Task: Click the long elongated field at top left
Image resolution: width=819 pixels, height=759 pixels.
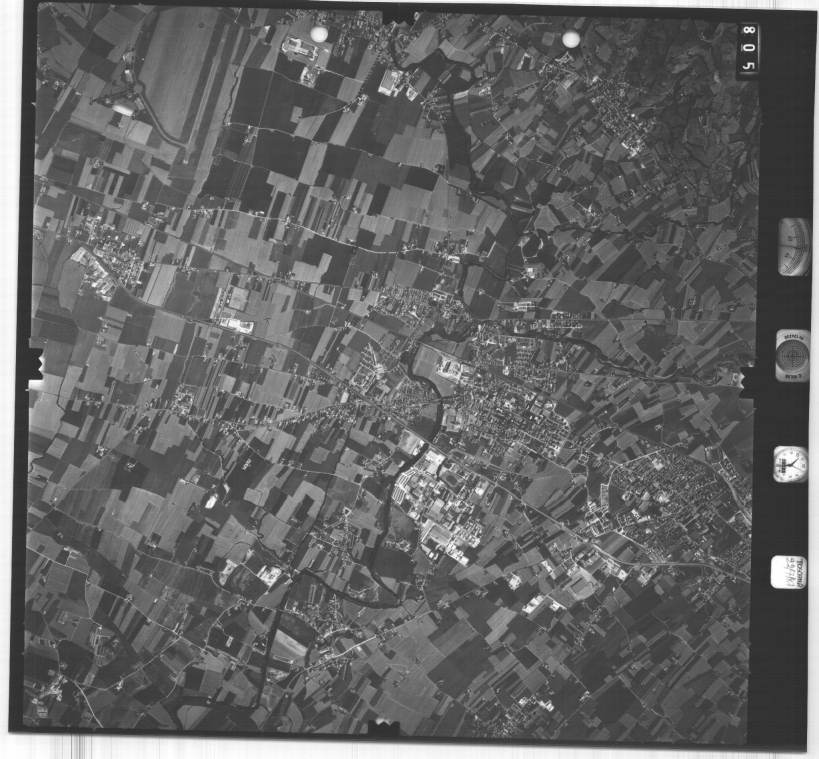Action: [x=182, y=70]
